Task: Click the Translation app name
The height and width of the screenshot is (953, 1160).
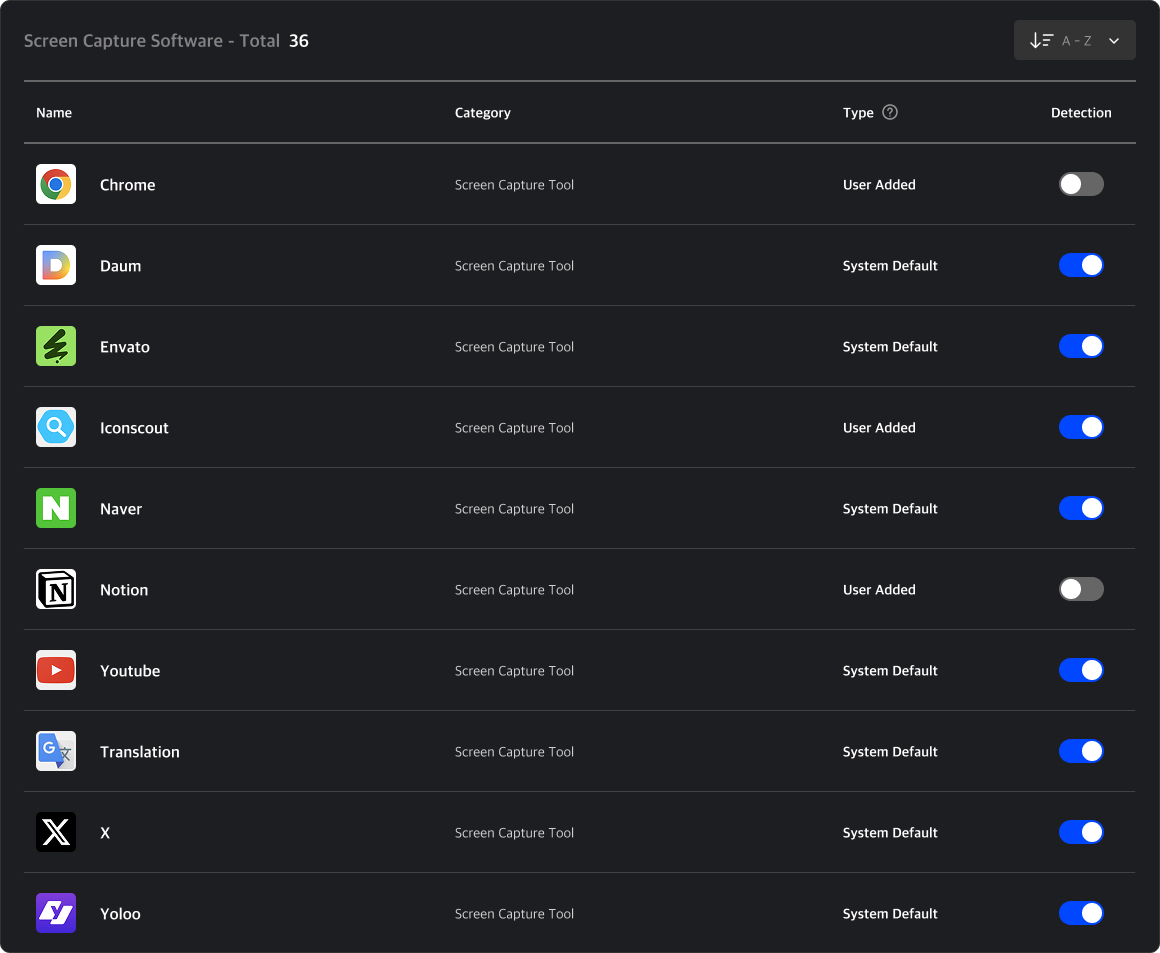Action: pyautogui.click(x=140, y=752)
